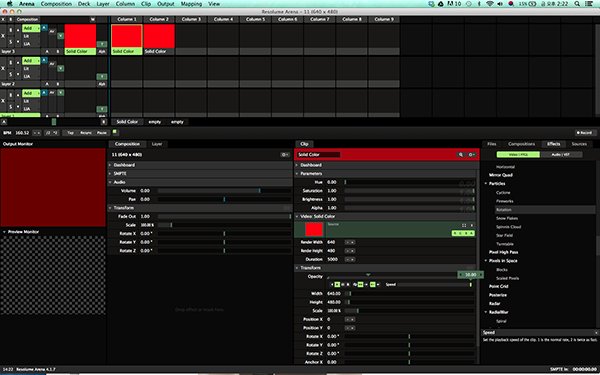Open the Add blend mode dropdown on layer 2
The image size is (600, 375).
(x=31, y=61)
